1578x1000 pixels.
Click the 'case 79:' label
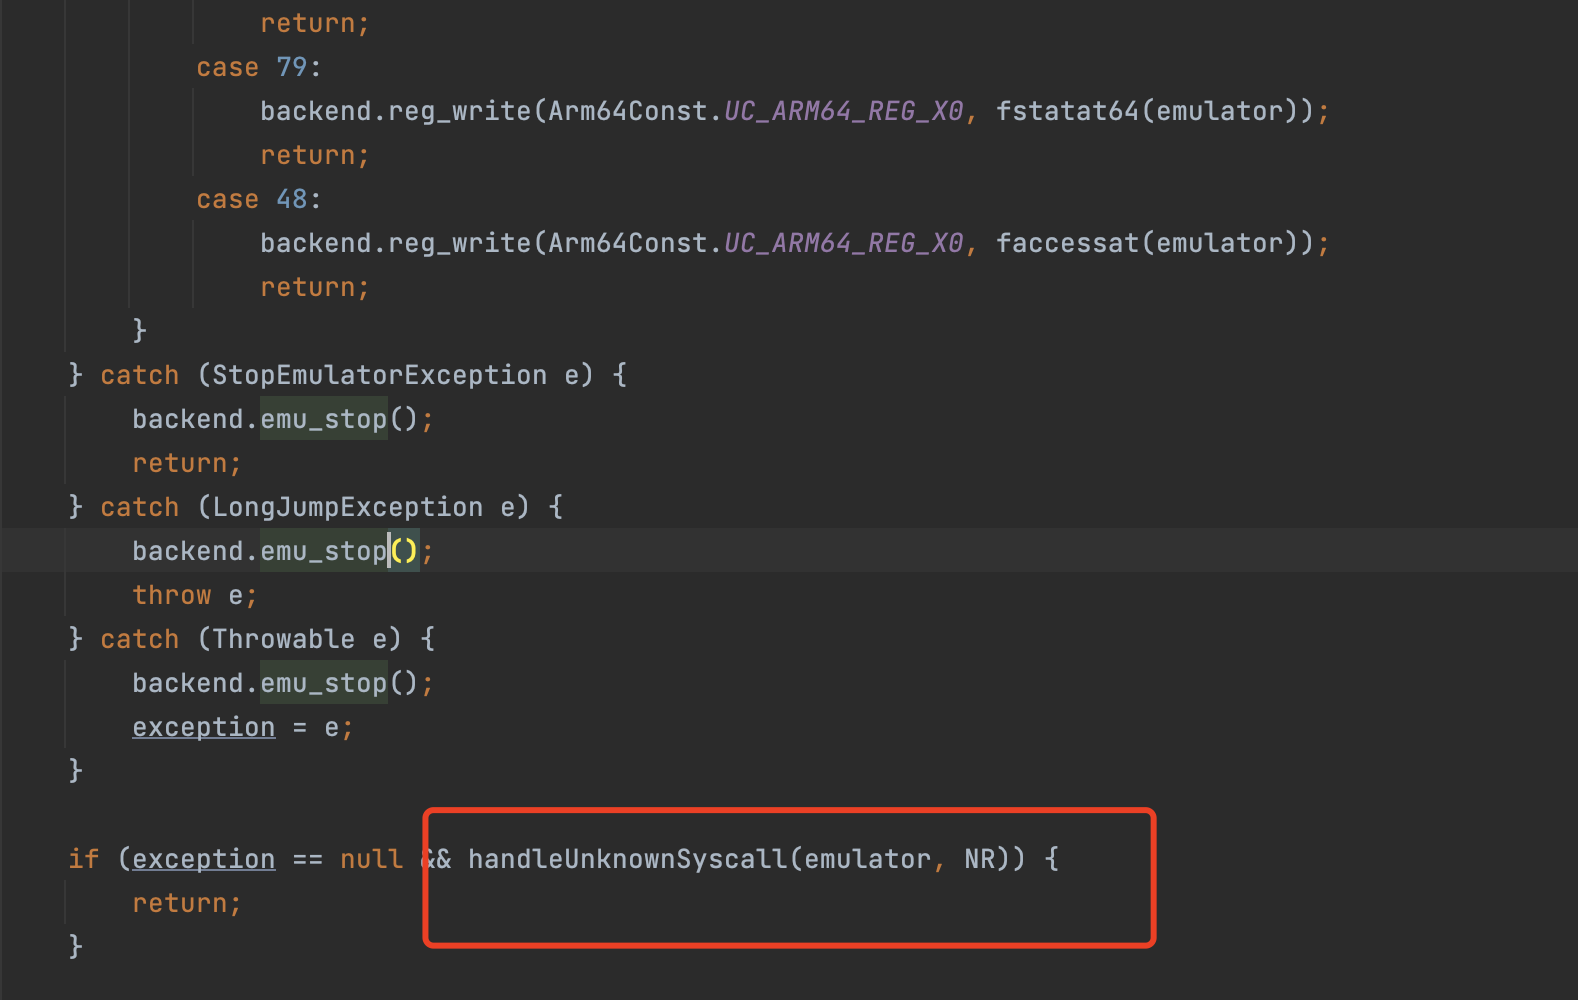point(259,67)
